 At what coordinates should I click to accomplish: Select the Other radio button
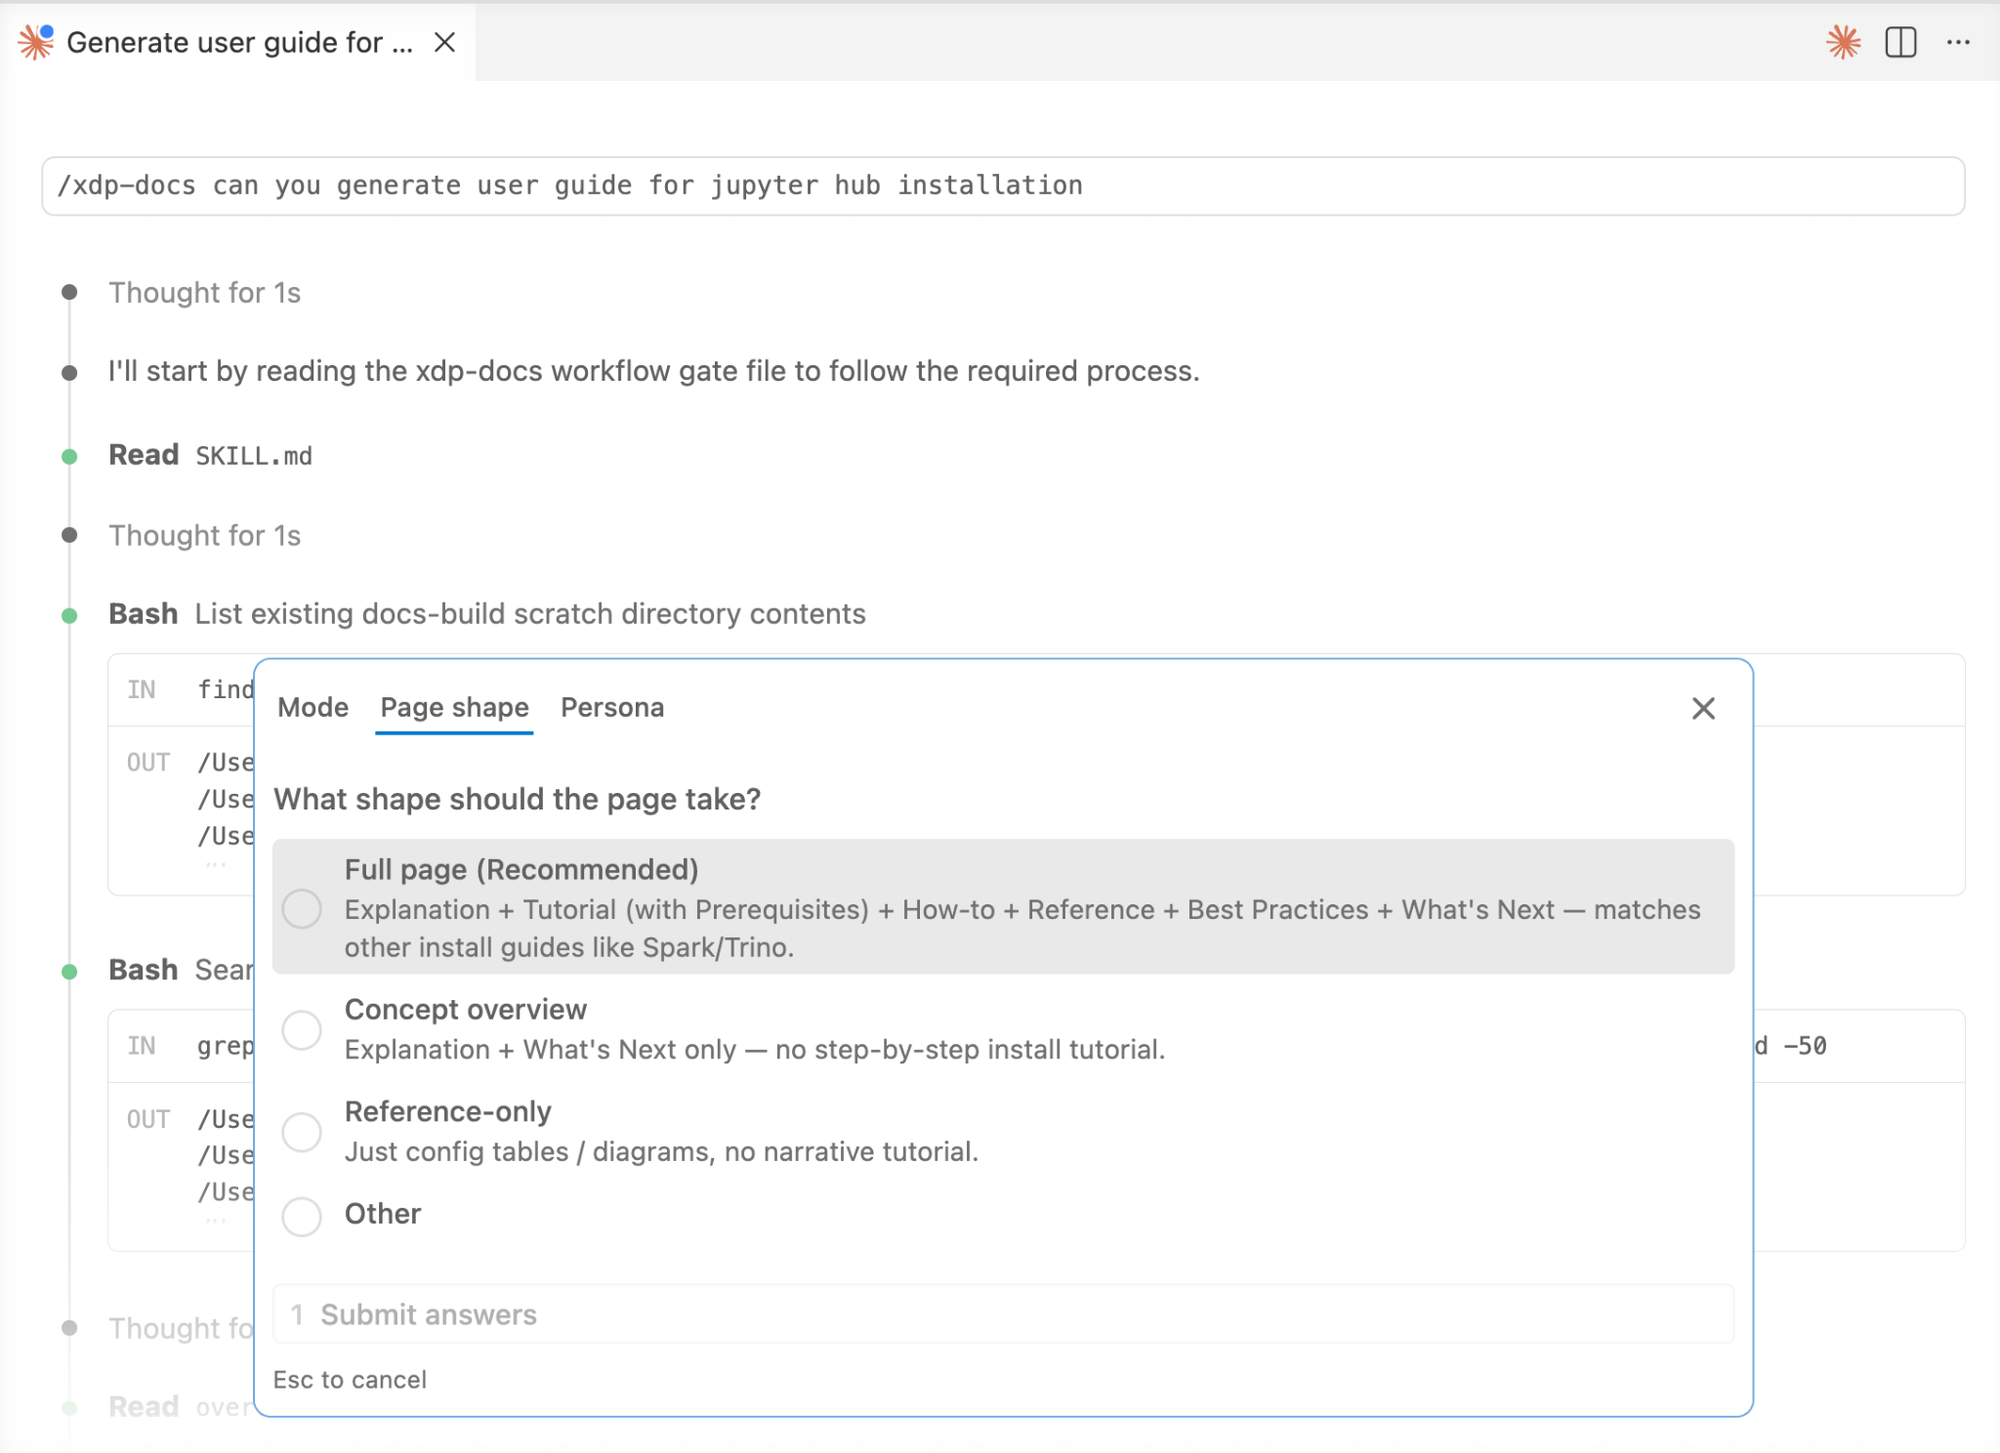pos(302,1216)
